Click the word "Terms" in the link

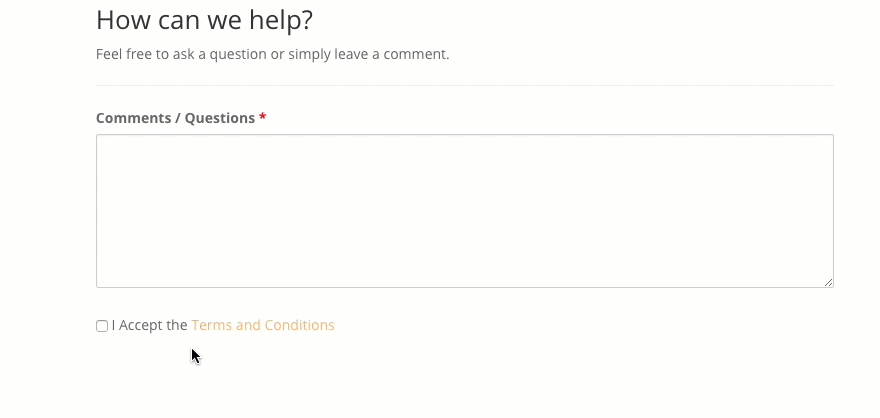pyautogui.click(x=211, y=325)
